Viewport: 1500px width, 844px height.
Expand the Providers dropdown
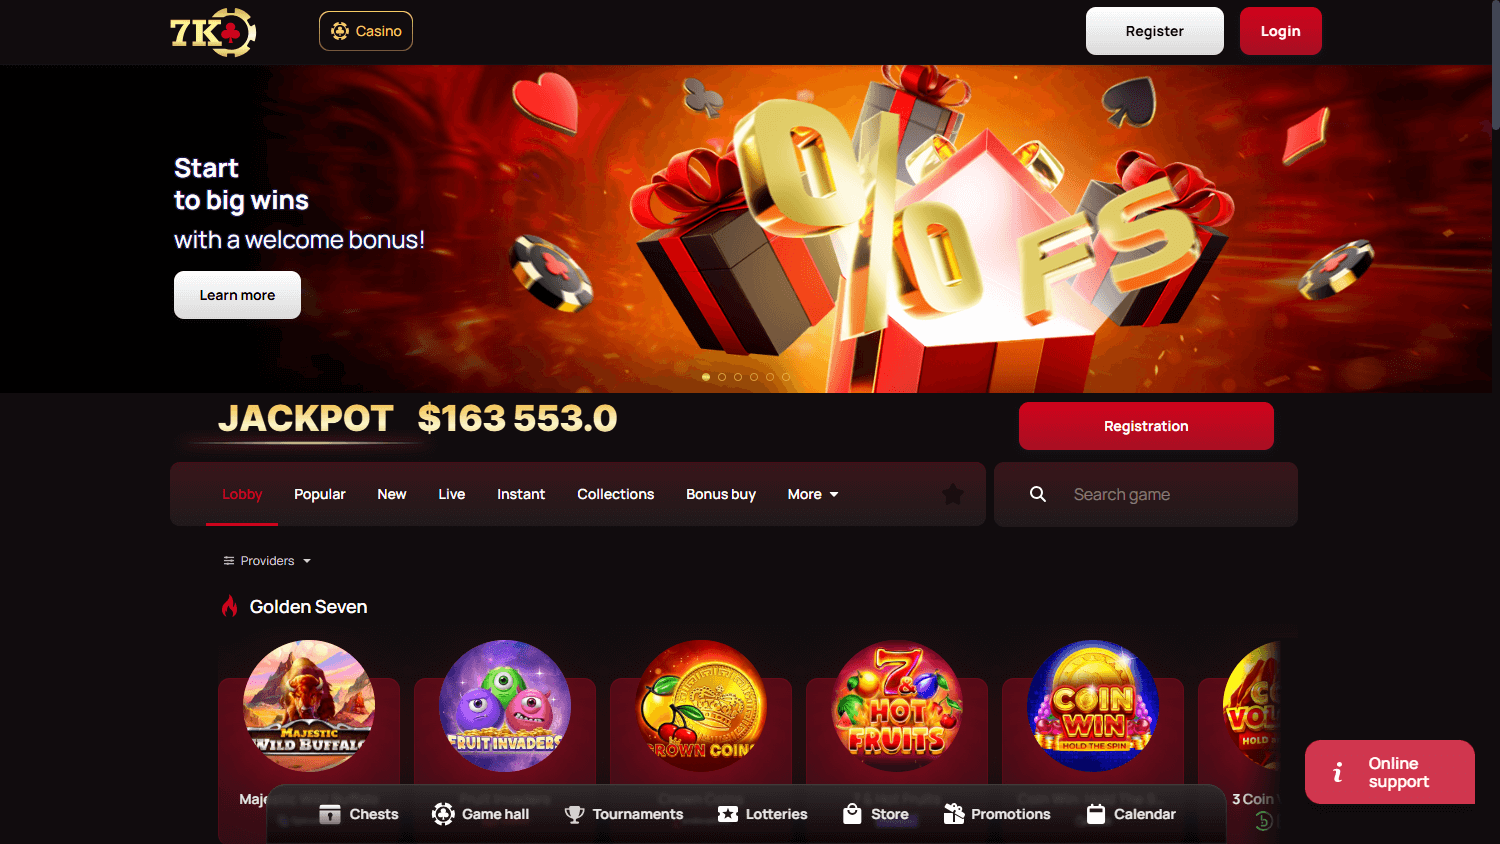click(x=267, y=561)
